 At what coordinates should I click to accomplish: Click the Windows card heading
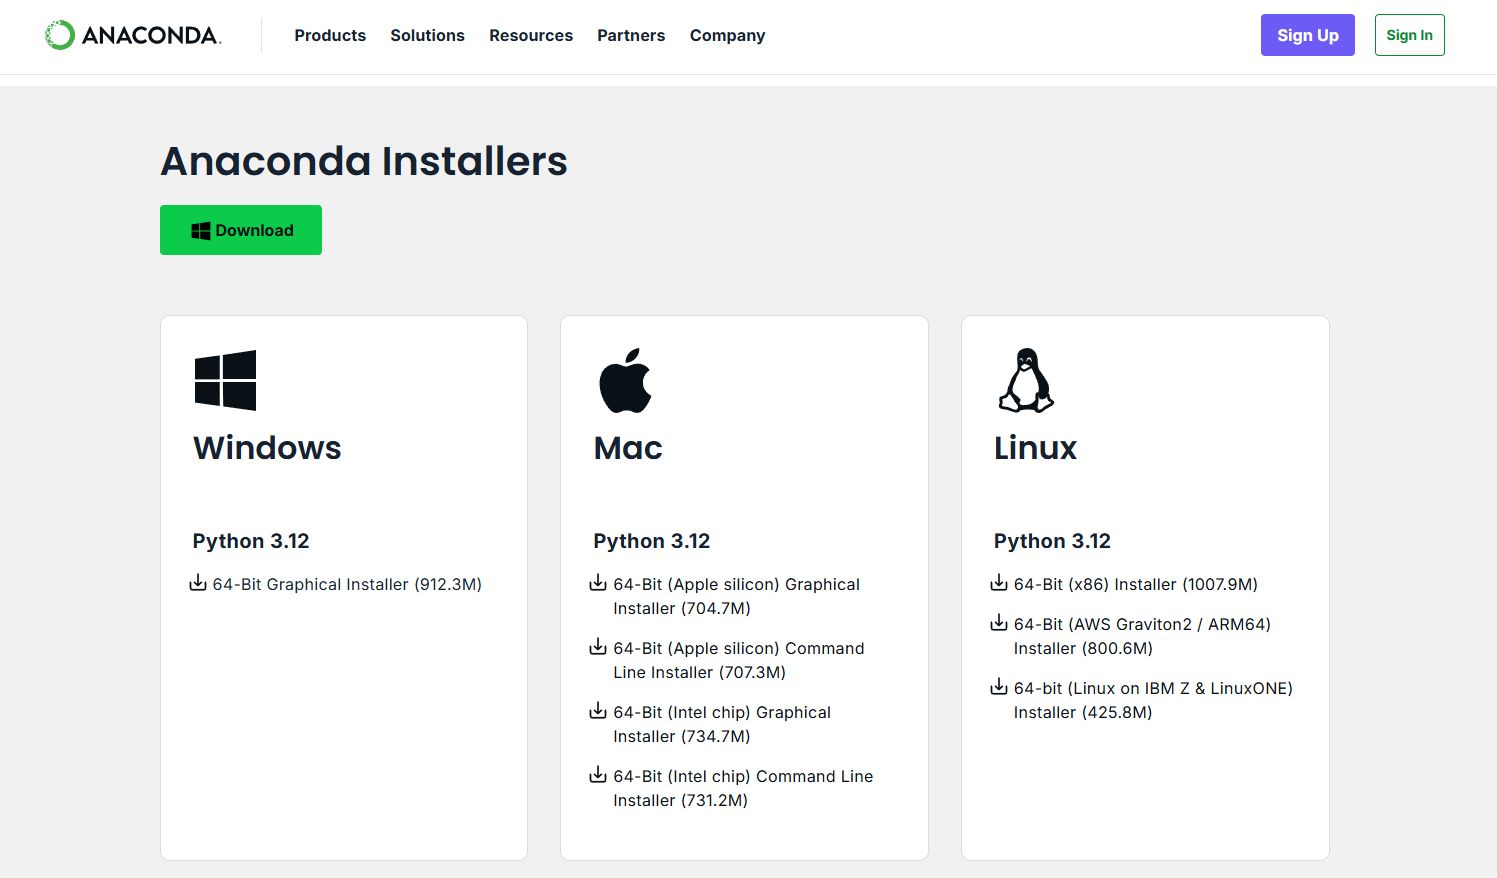coord(267,448)
